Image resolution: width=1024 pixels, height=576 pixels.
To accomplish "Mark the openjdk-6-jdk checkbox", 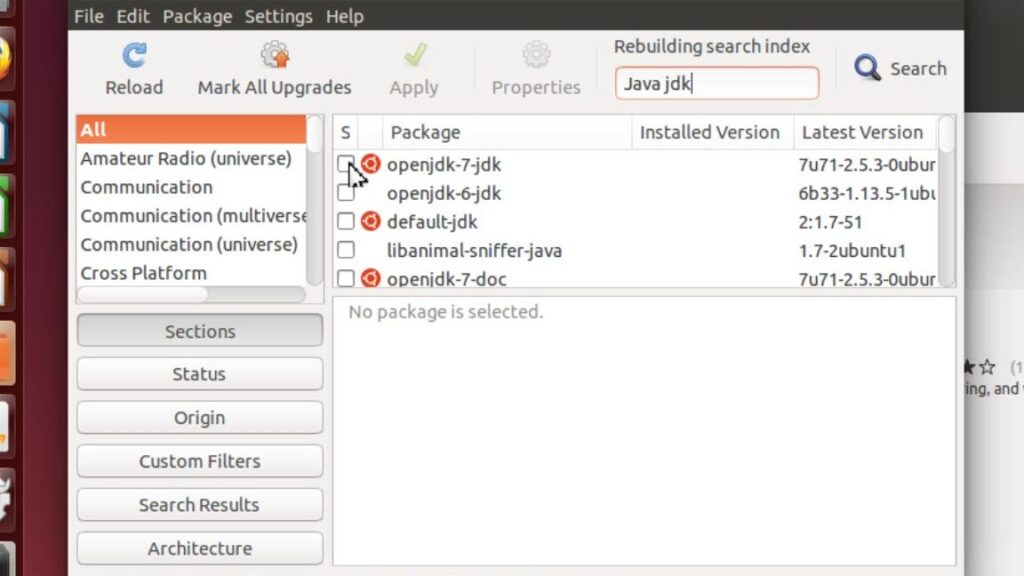I will pyautogui.click(x=345, y=193).
